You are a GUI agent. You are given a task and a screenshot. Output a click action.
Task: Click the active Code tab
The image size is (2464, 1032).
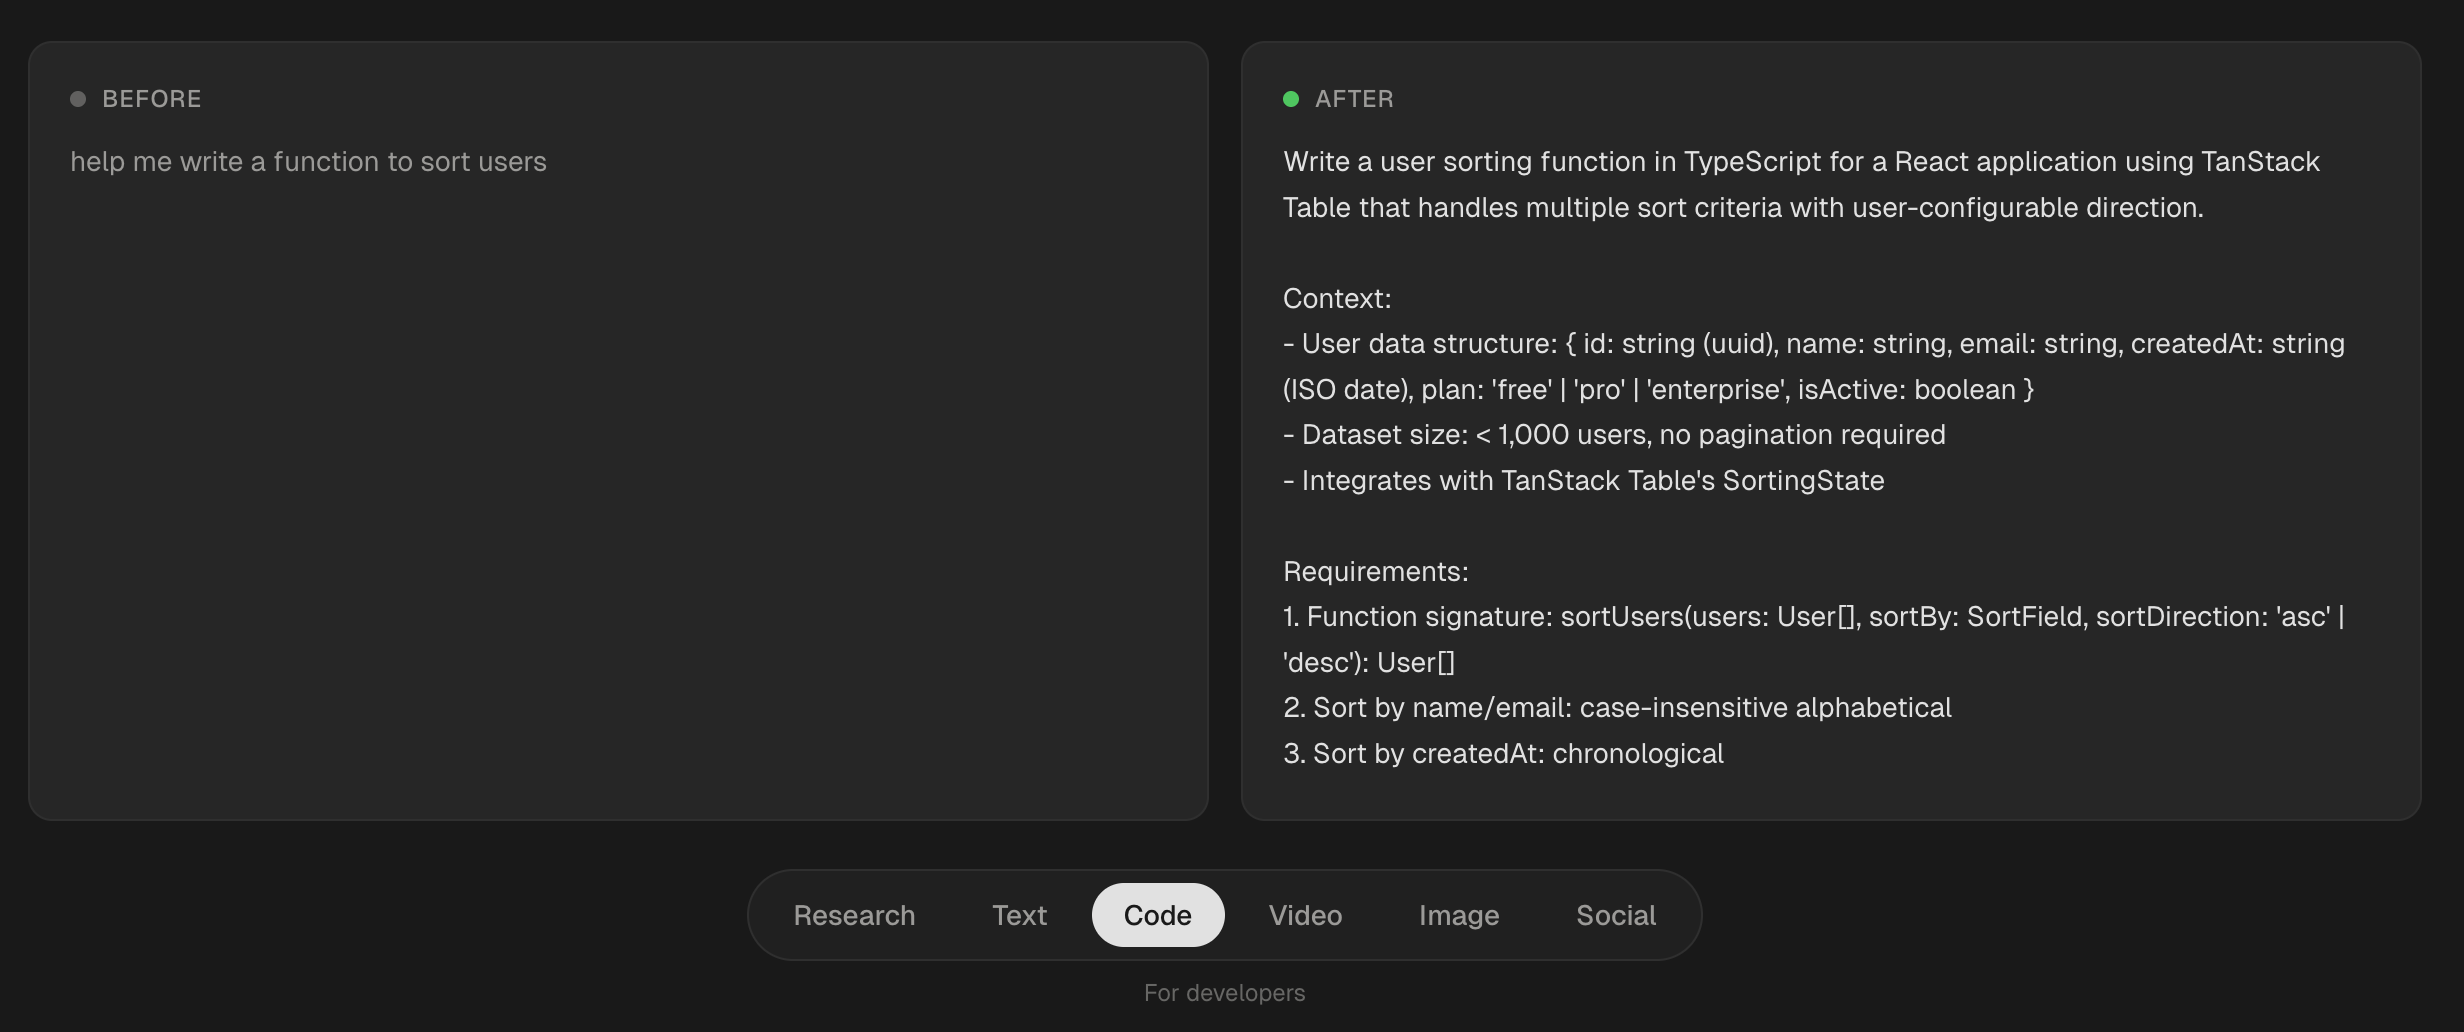tap(1158, 915)
